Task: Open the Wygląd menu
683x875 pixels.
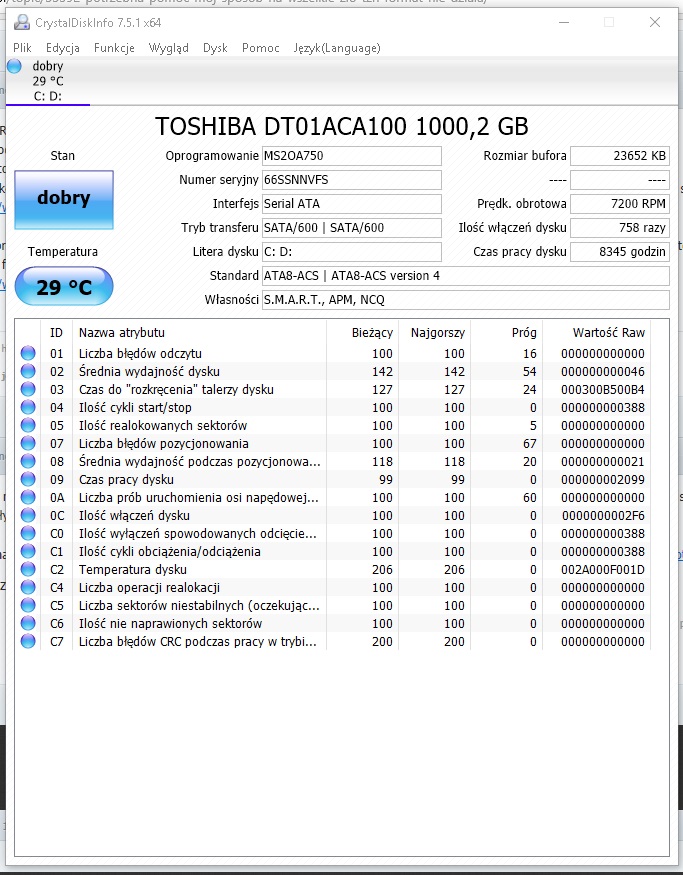Action: [169, 48]
